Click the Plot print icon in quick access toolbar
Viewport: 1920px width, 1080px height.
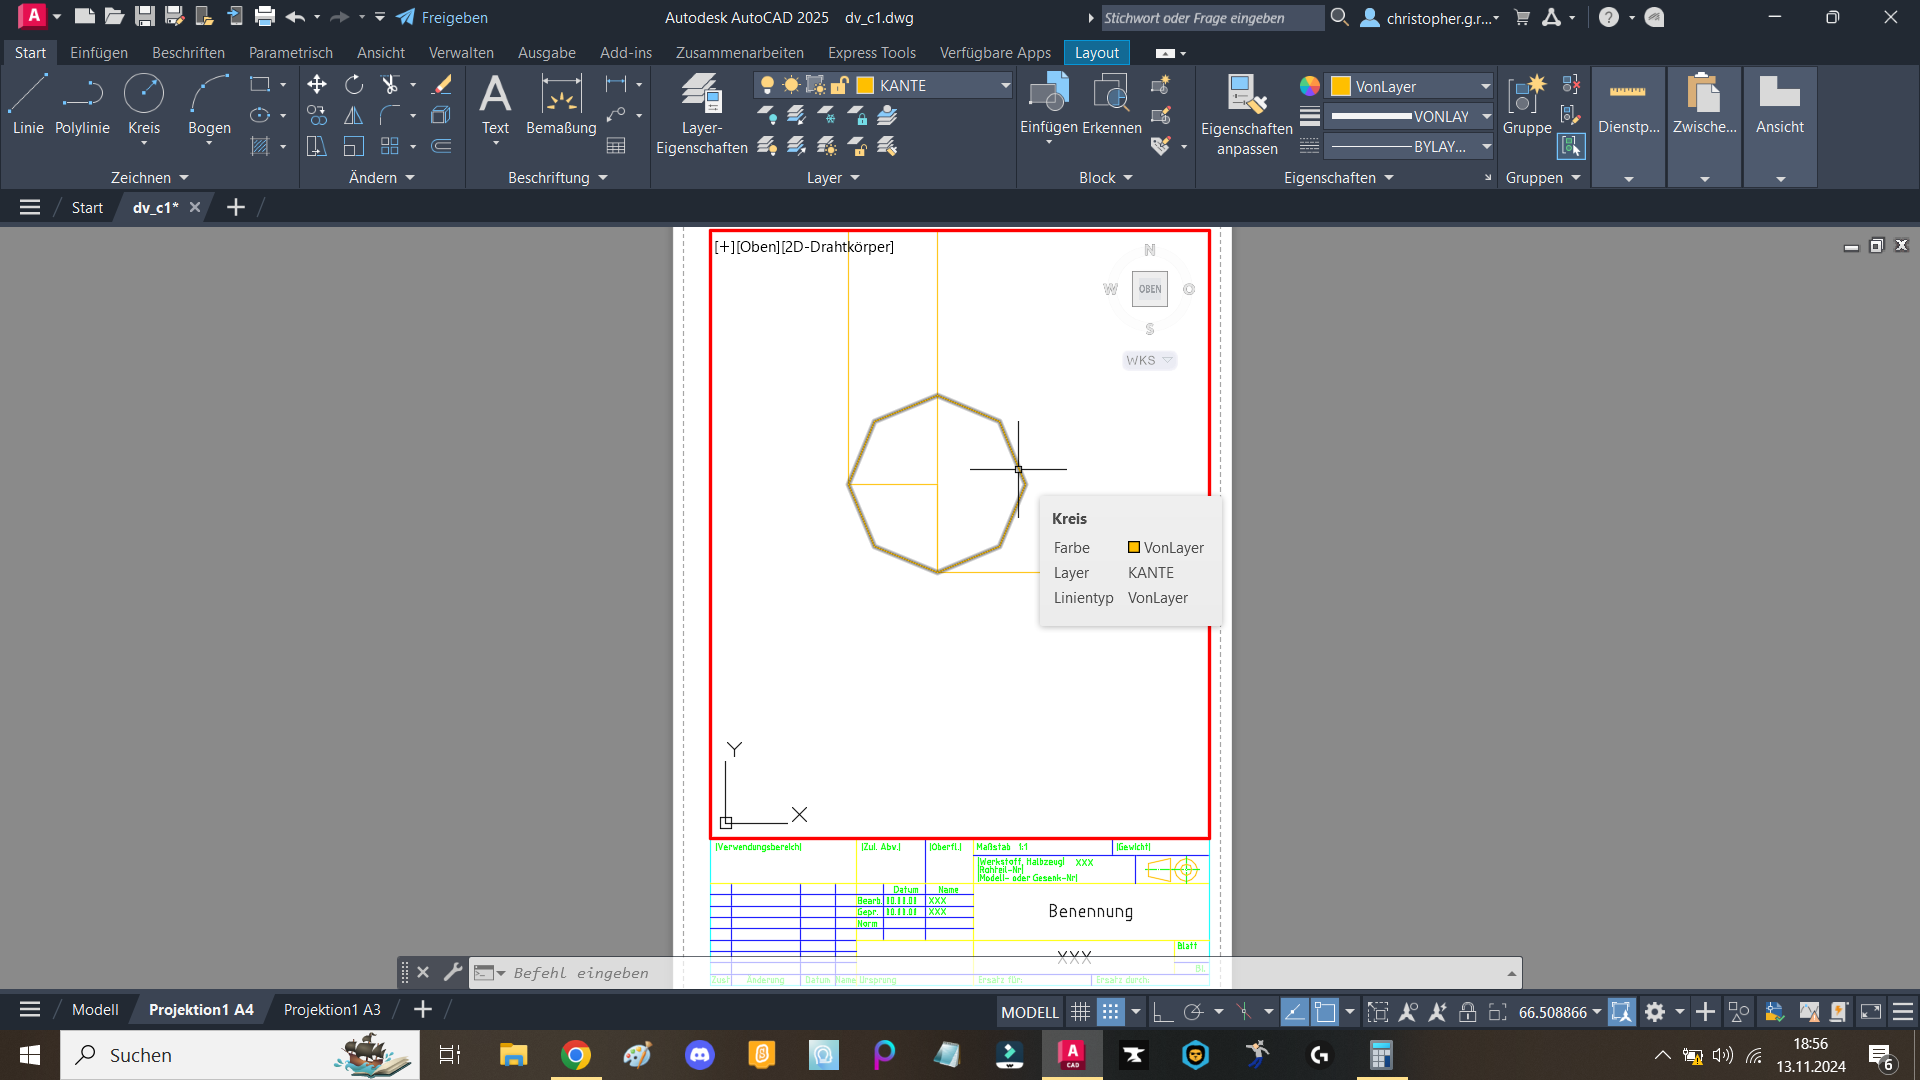coord(265,17)
